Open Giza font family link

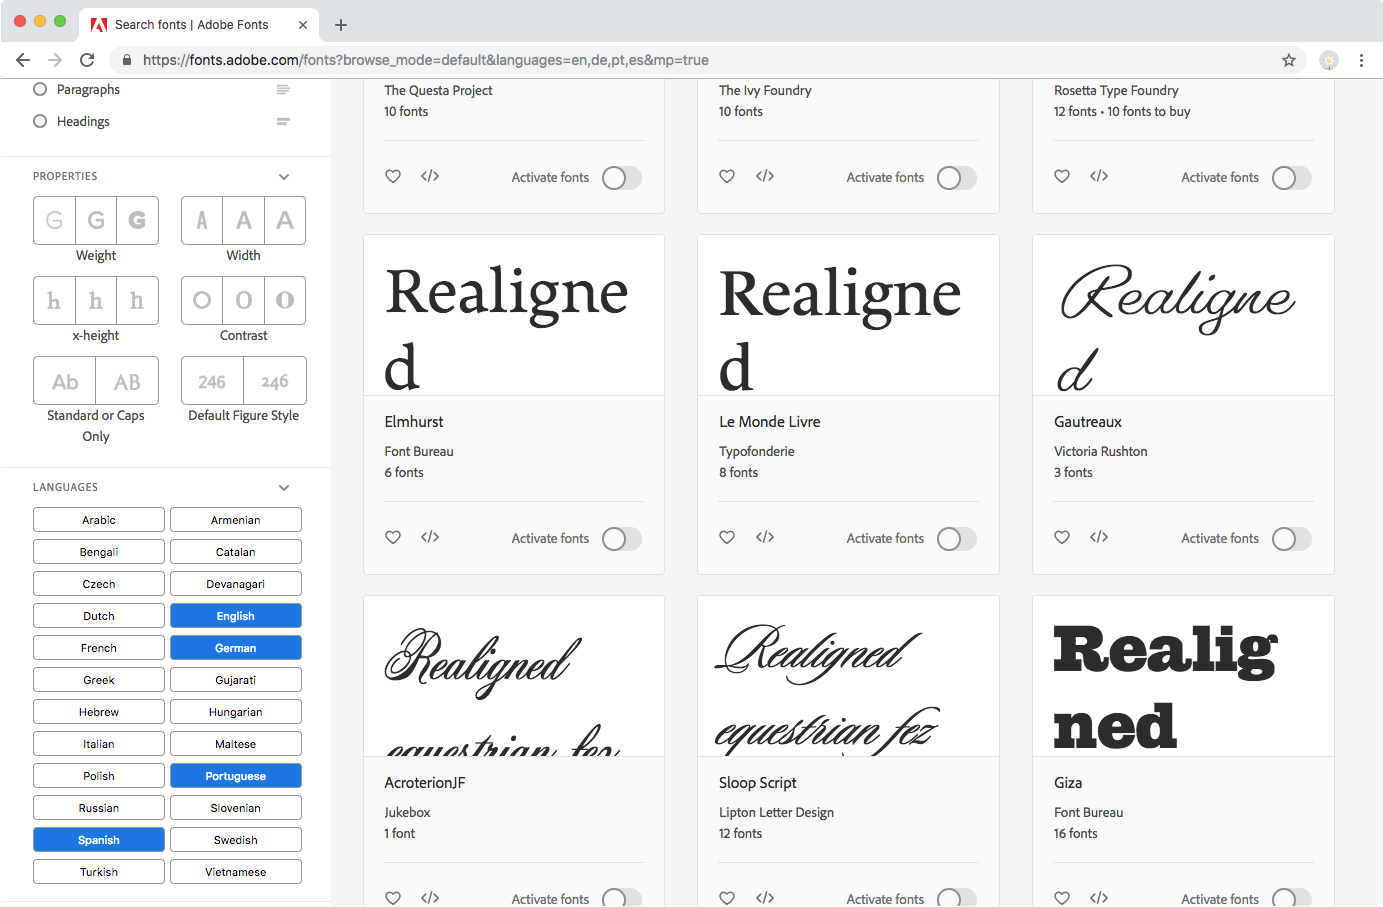pyautogui.click(x=1068, y=783)
